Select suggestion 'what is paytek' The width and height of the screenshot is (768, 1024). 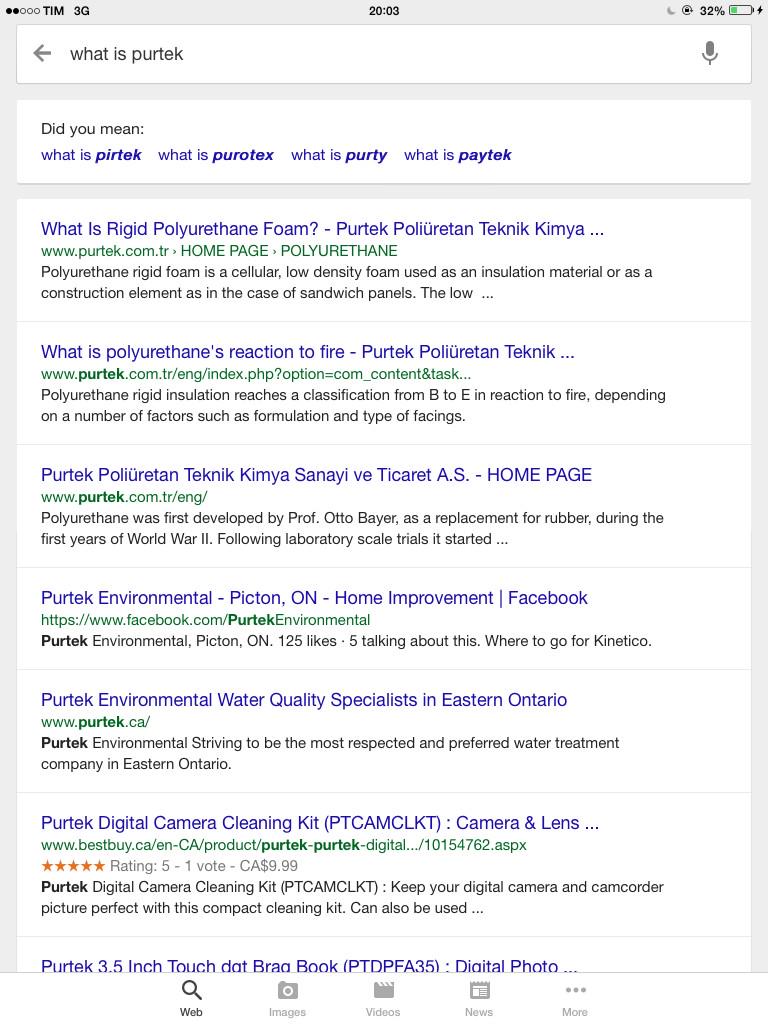tap(457, 155)
